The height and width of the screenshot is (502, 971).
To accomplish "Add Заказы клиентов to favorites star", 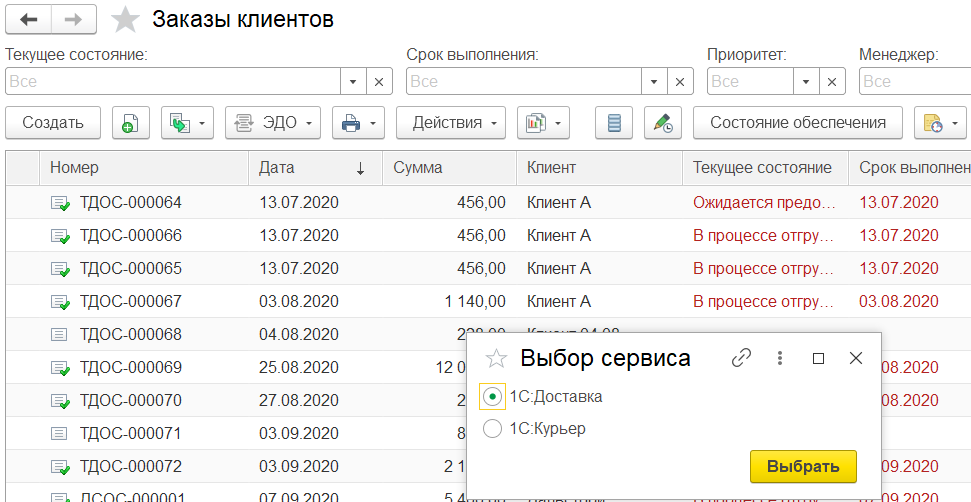I will pos(125,20).
